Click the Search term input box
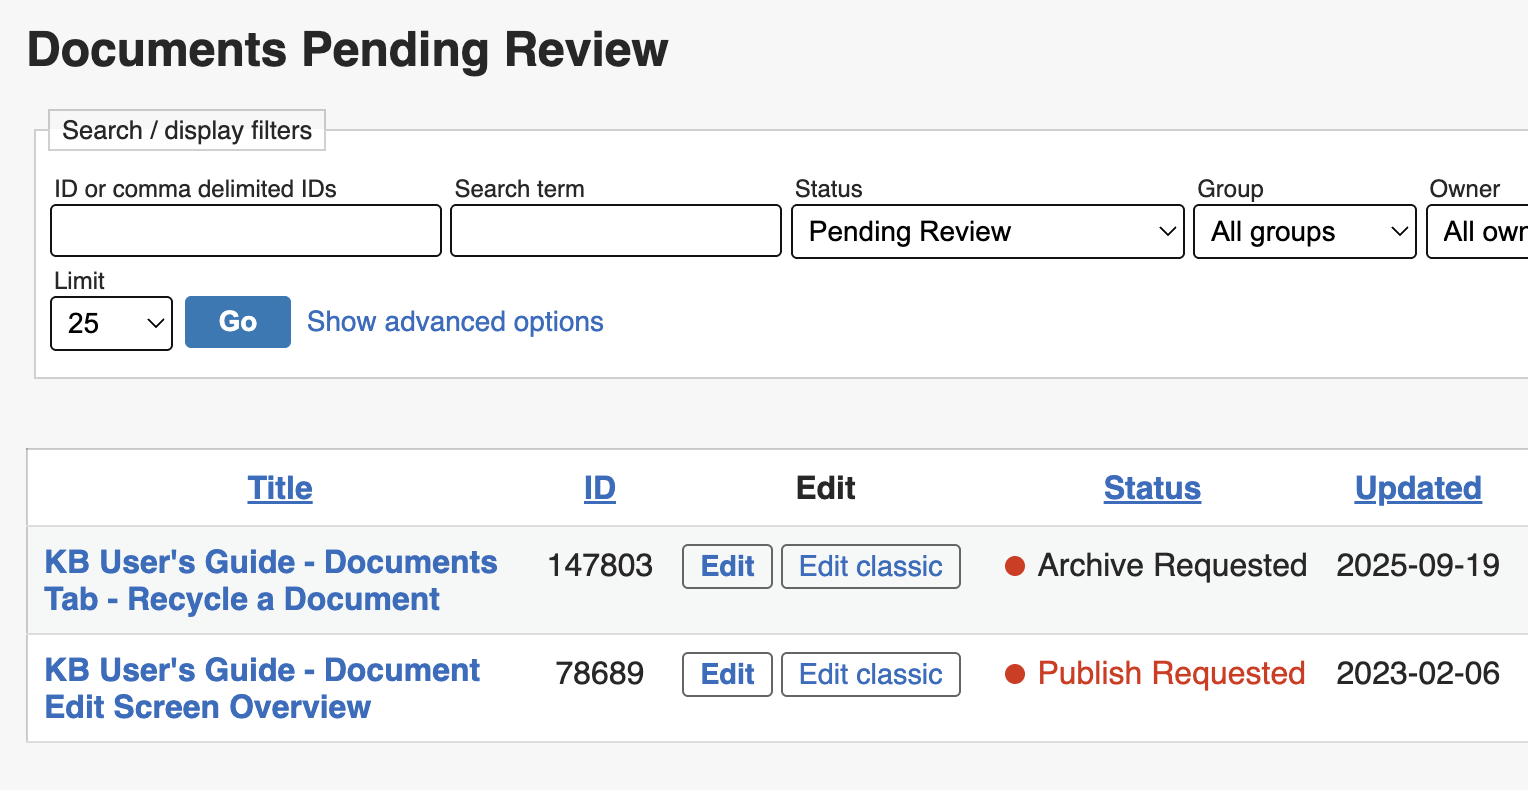 point(615,231)
